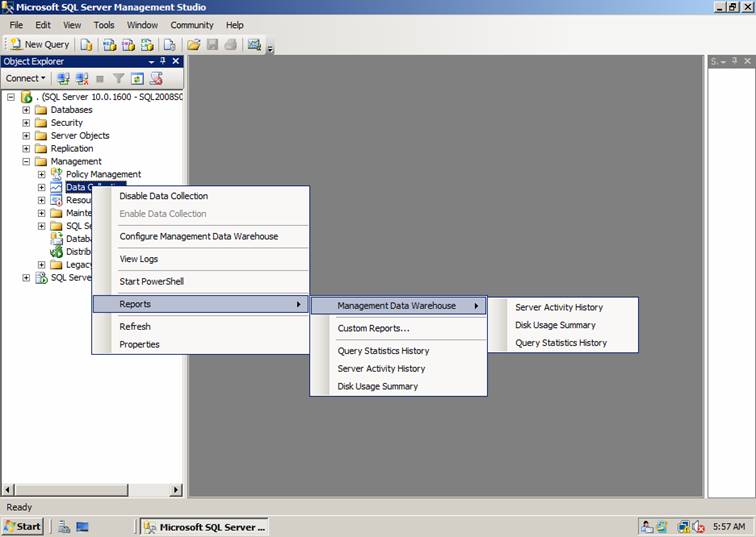
Task: Click the SQL Server instance root node
Action: click(x=109, y=97)
